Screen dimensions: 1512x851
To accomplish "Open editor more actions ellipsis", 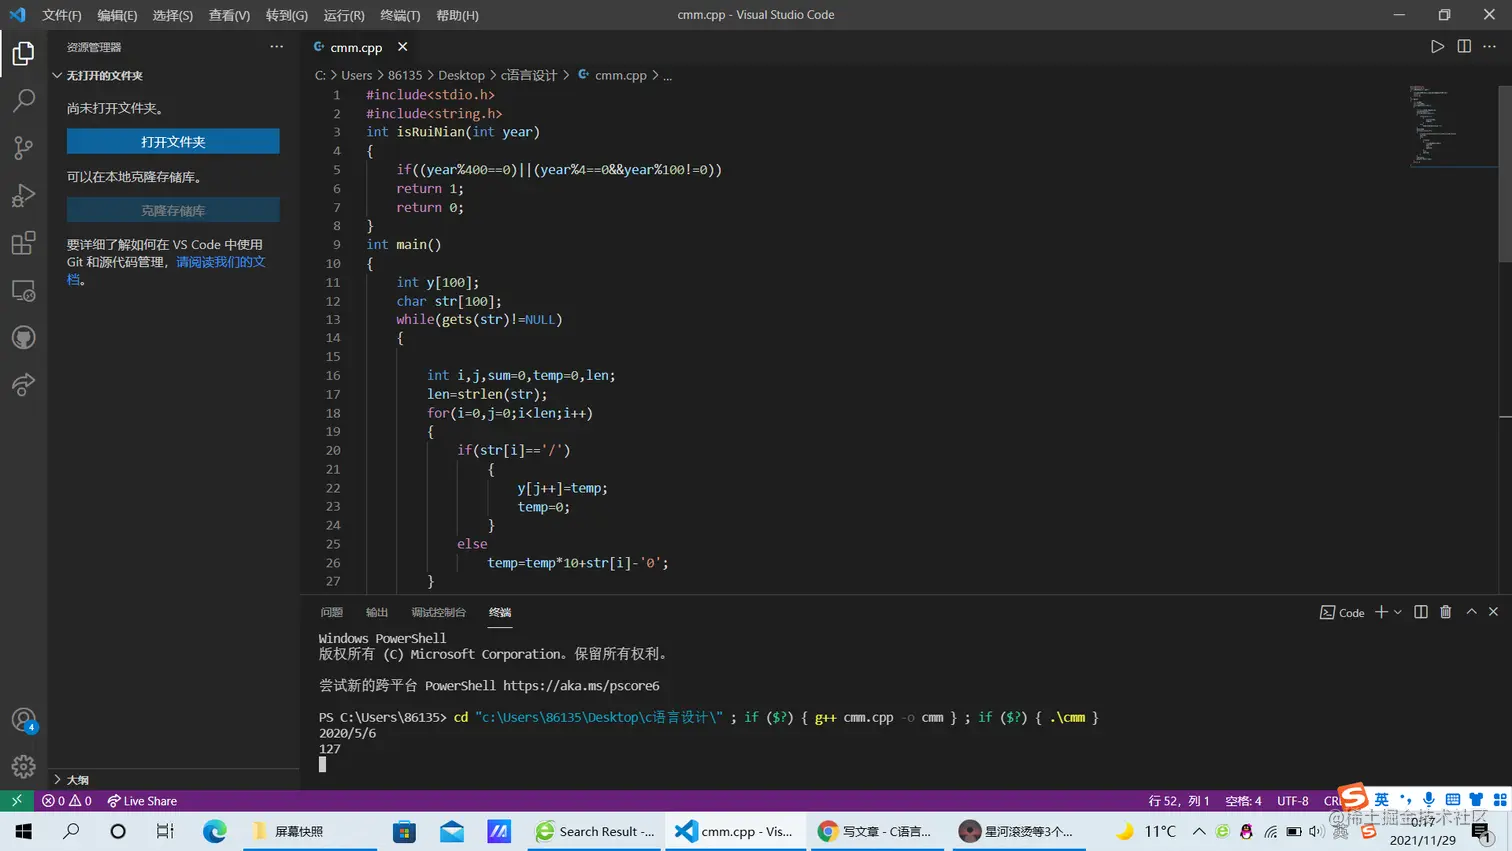I will pyautogui.click(x=1489, y=47).
